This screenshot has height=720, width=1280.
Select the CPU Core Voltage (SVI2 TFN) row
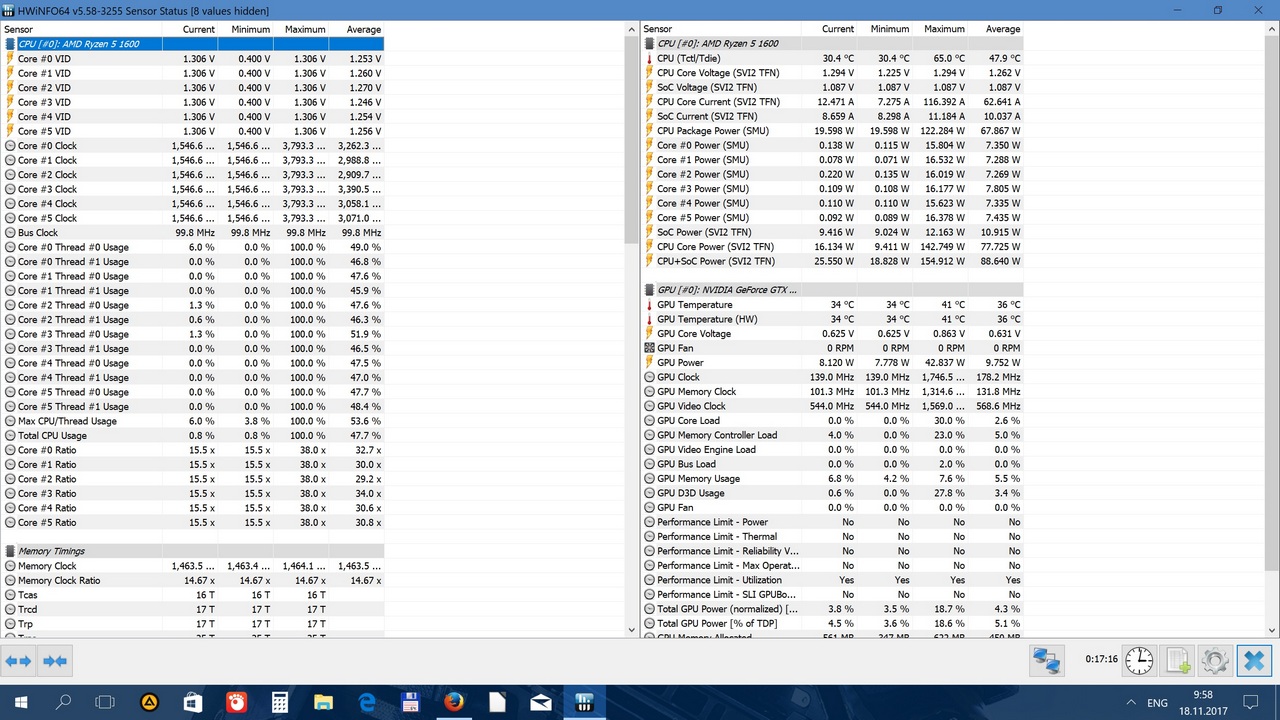(x=832, y=73)
